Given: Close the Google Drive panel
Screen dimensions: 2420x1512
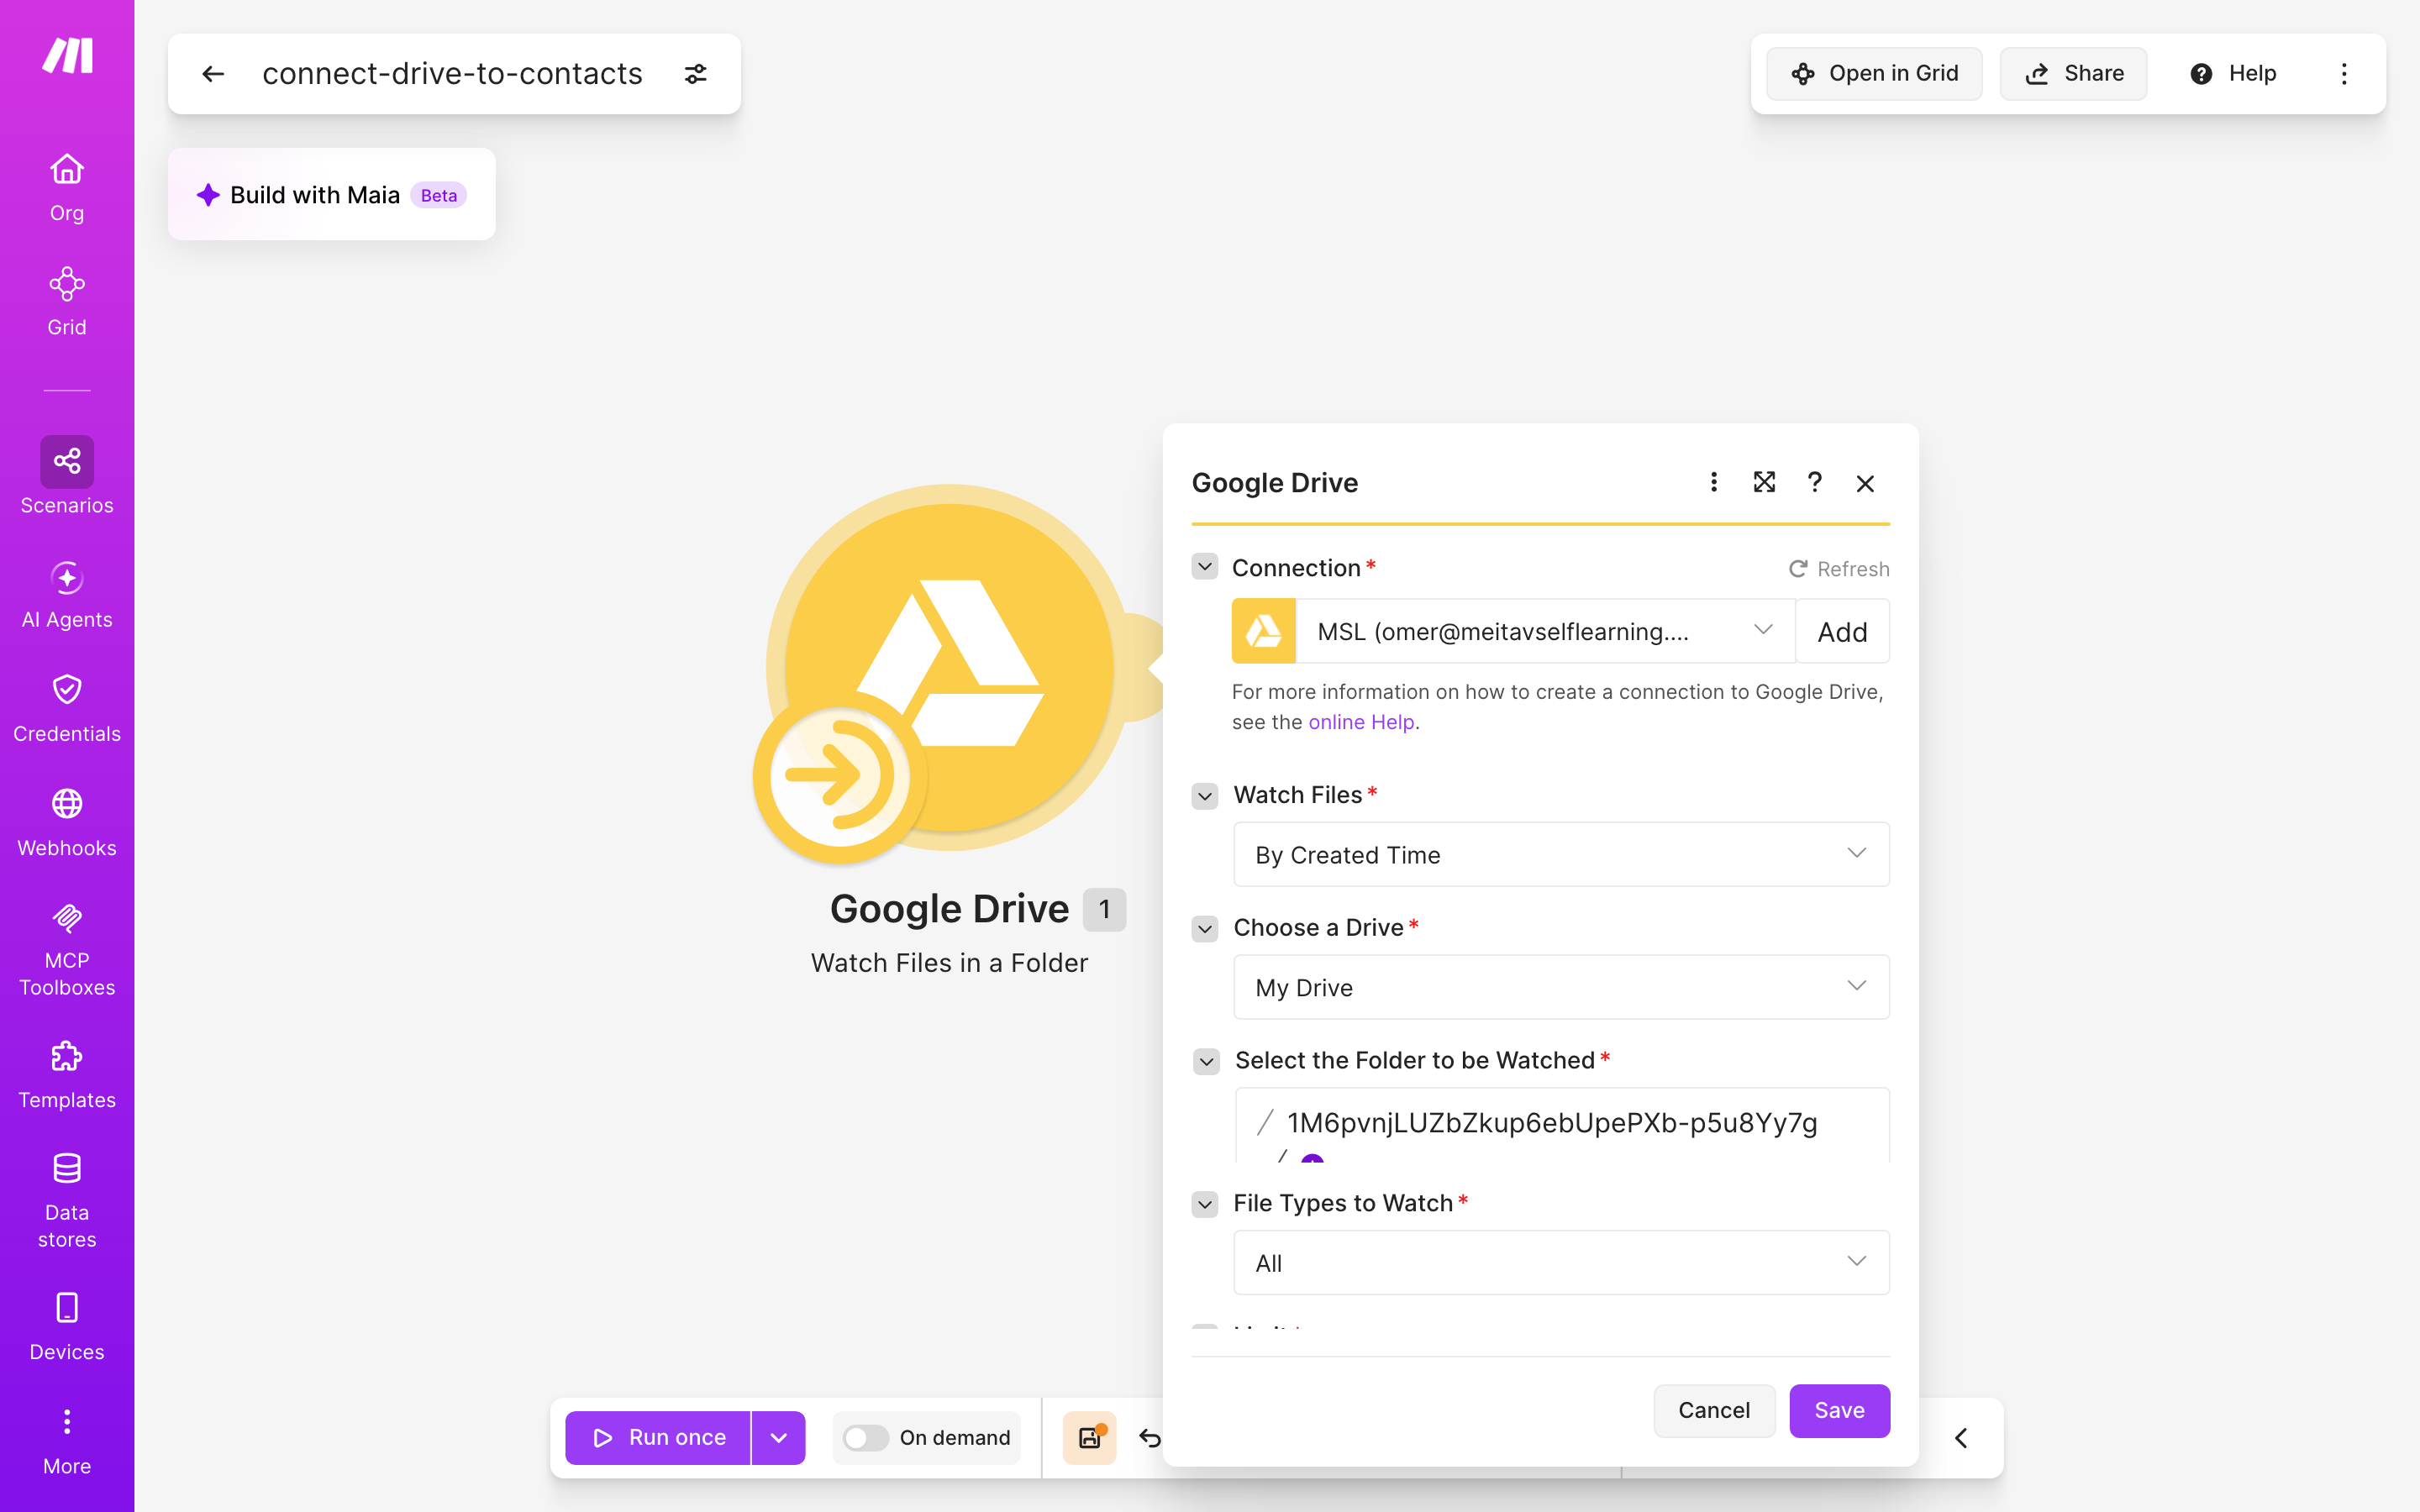Looking at the screenshot, I should pyautogui.click(x=1865, y=484).
